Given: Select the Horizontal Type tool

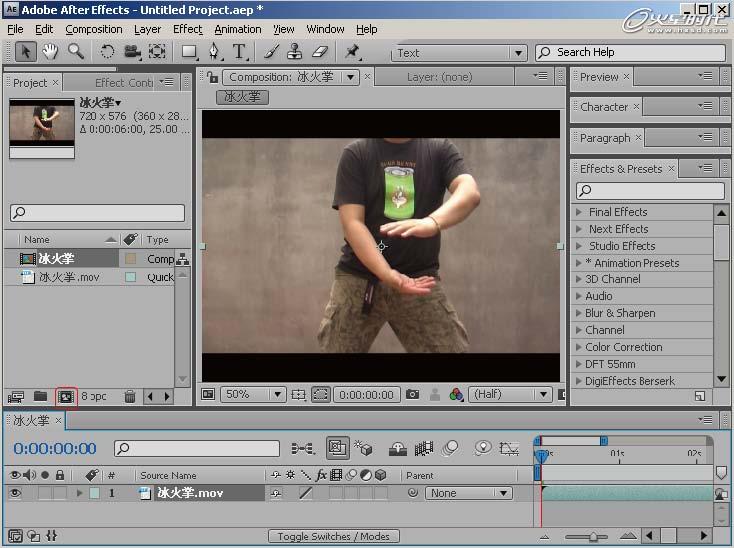Looking at the screenshot, I should click(239, 51).
